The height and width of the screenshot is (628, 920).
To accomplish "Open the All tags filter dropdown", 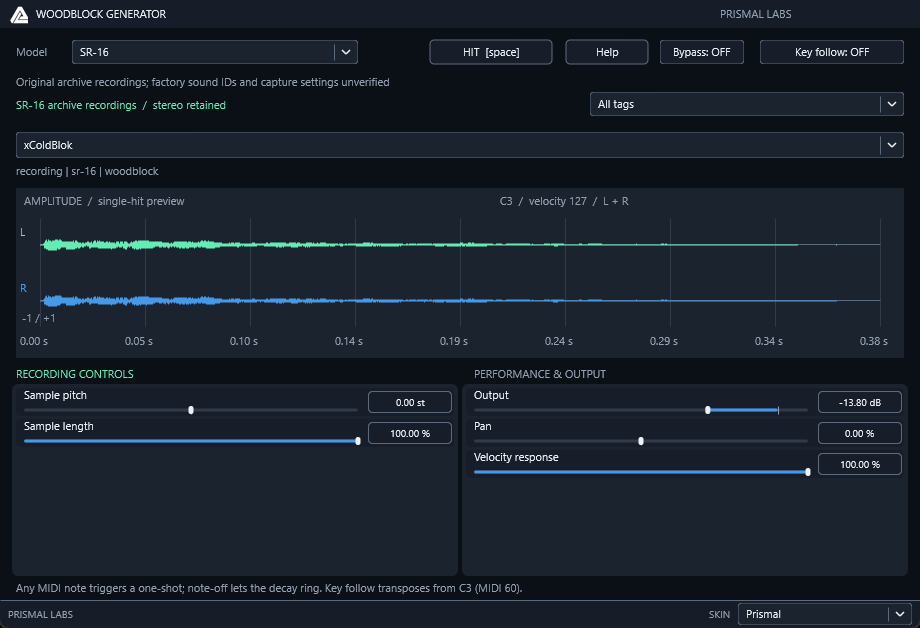I will pyautogui.click(x=746, y=104).
